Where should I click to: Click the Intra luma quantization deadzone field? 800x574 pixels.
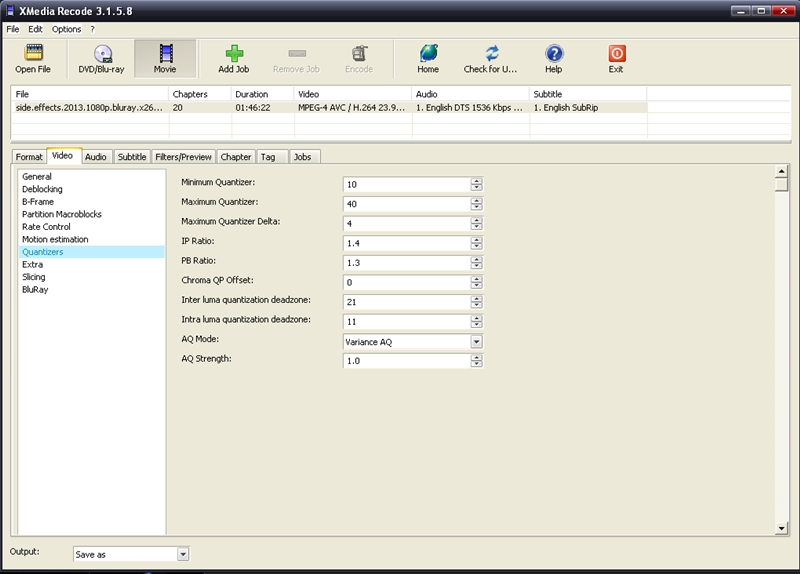(407, 321)
